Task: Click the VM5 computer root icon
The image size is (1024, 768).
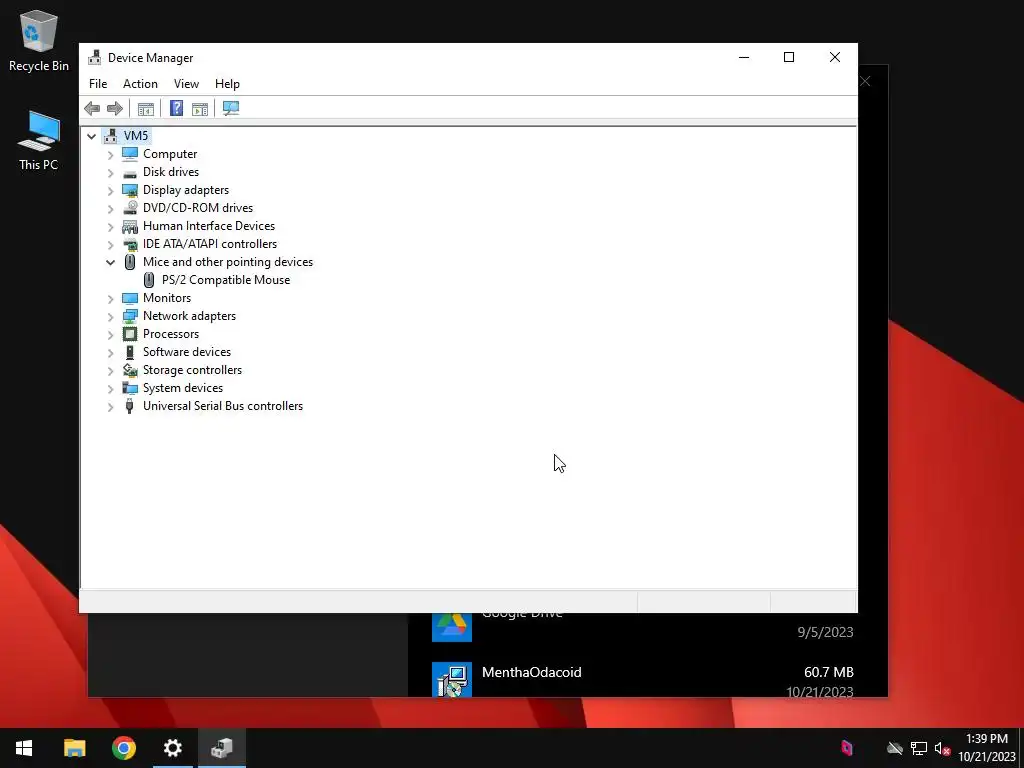Action: [x=110, y=136]
